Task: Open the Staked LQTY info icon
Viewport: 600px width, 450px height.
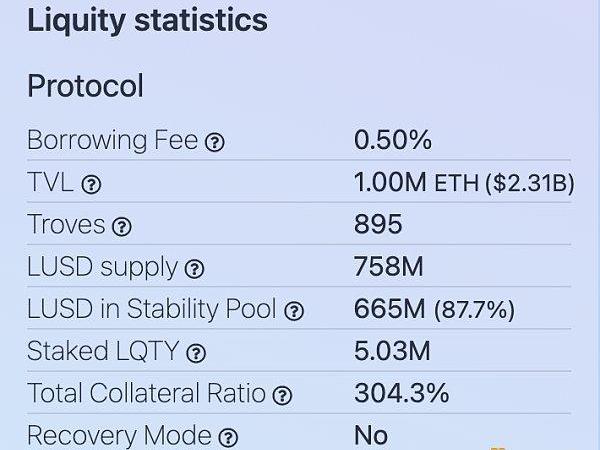Action: click(197, 353)
